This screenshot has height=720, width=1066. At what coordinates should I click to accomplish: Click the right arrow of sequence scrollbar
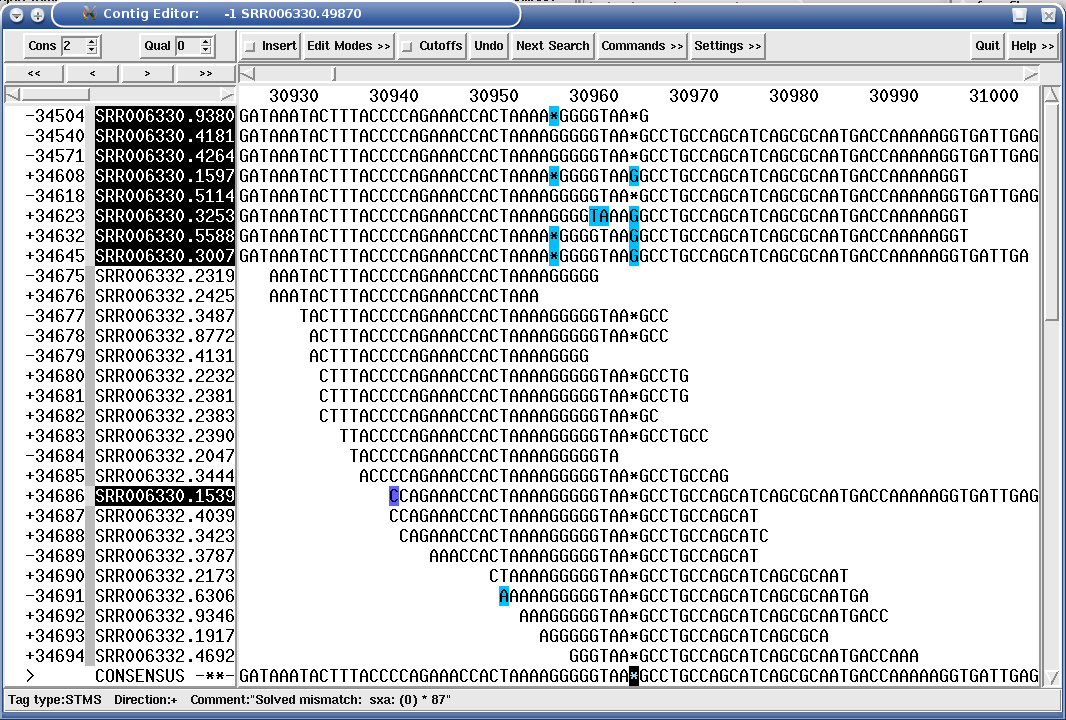click(1031, 73)
